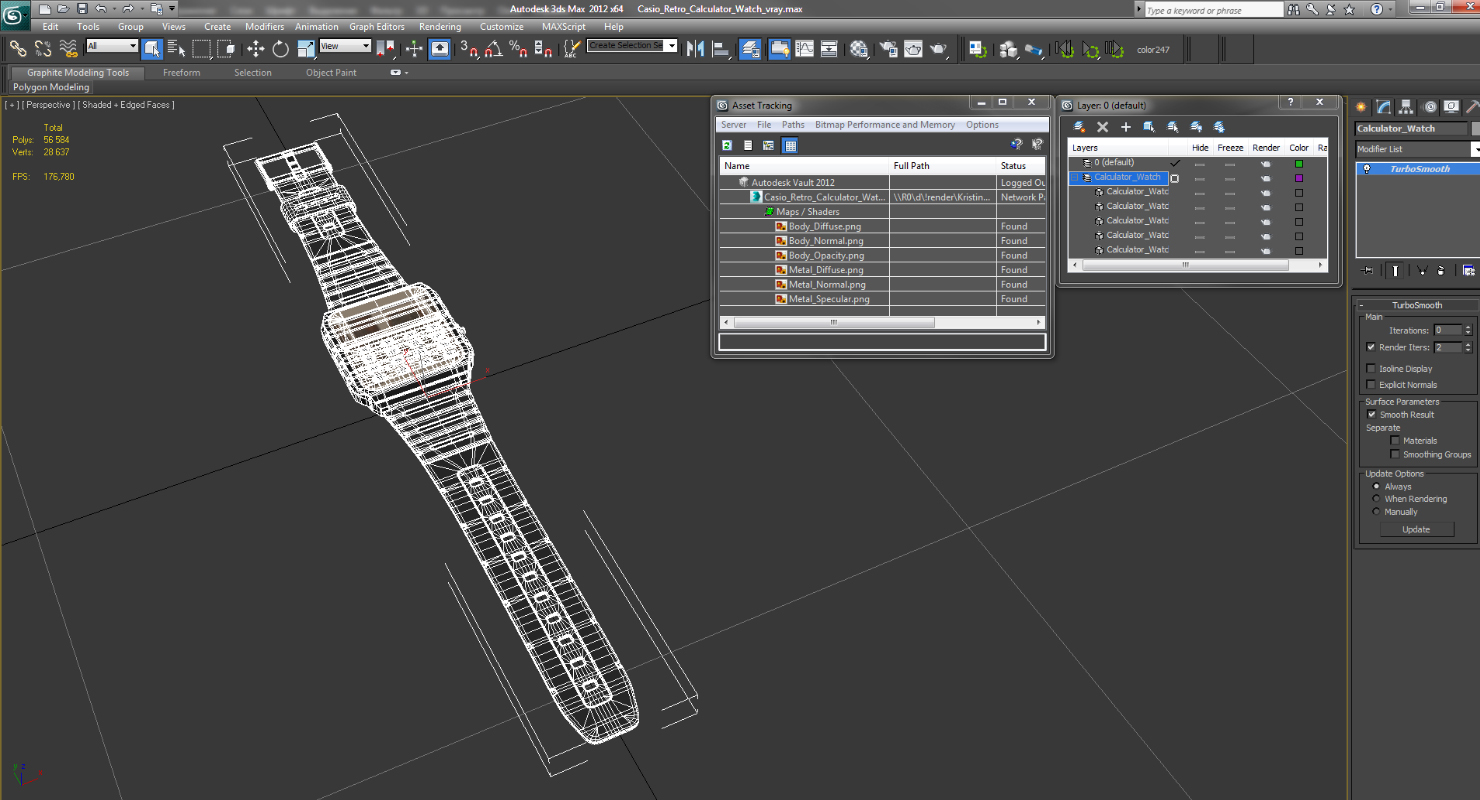Choose the Select and Uniform Scale tool
Screen dimensions: 1480x800
(306, 49)
